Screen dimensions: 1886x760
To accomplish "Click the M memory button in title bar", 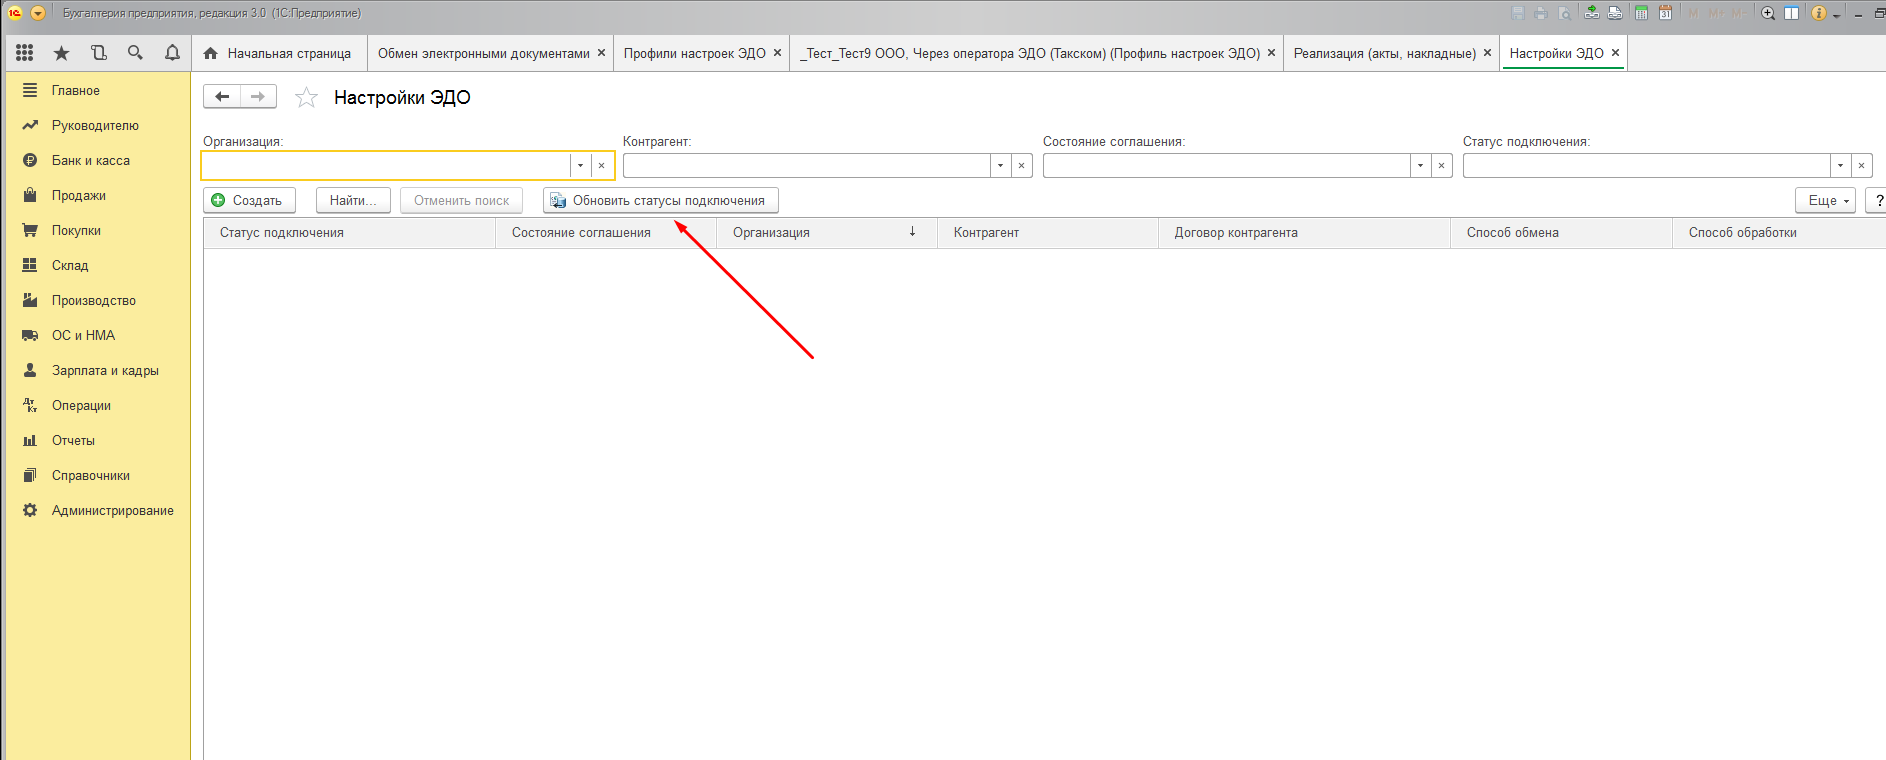I will (x=1693, y=13).
